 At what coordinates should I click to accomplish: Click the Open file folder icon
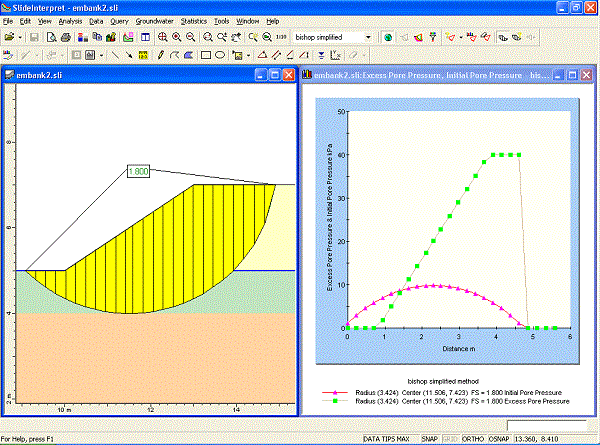(x=8, y=37)
